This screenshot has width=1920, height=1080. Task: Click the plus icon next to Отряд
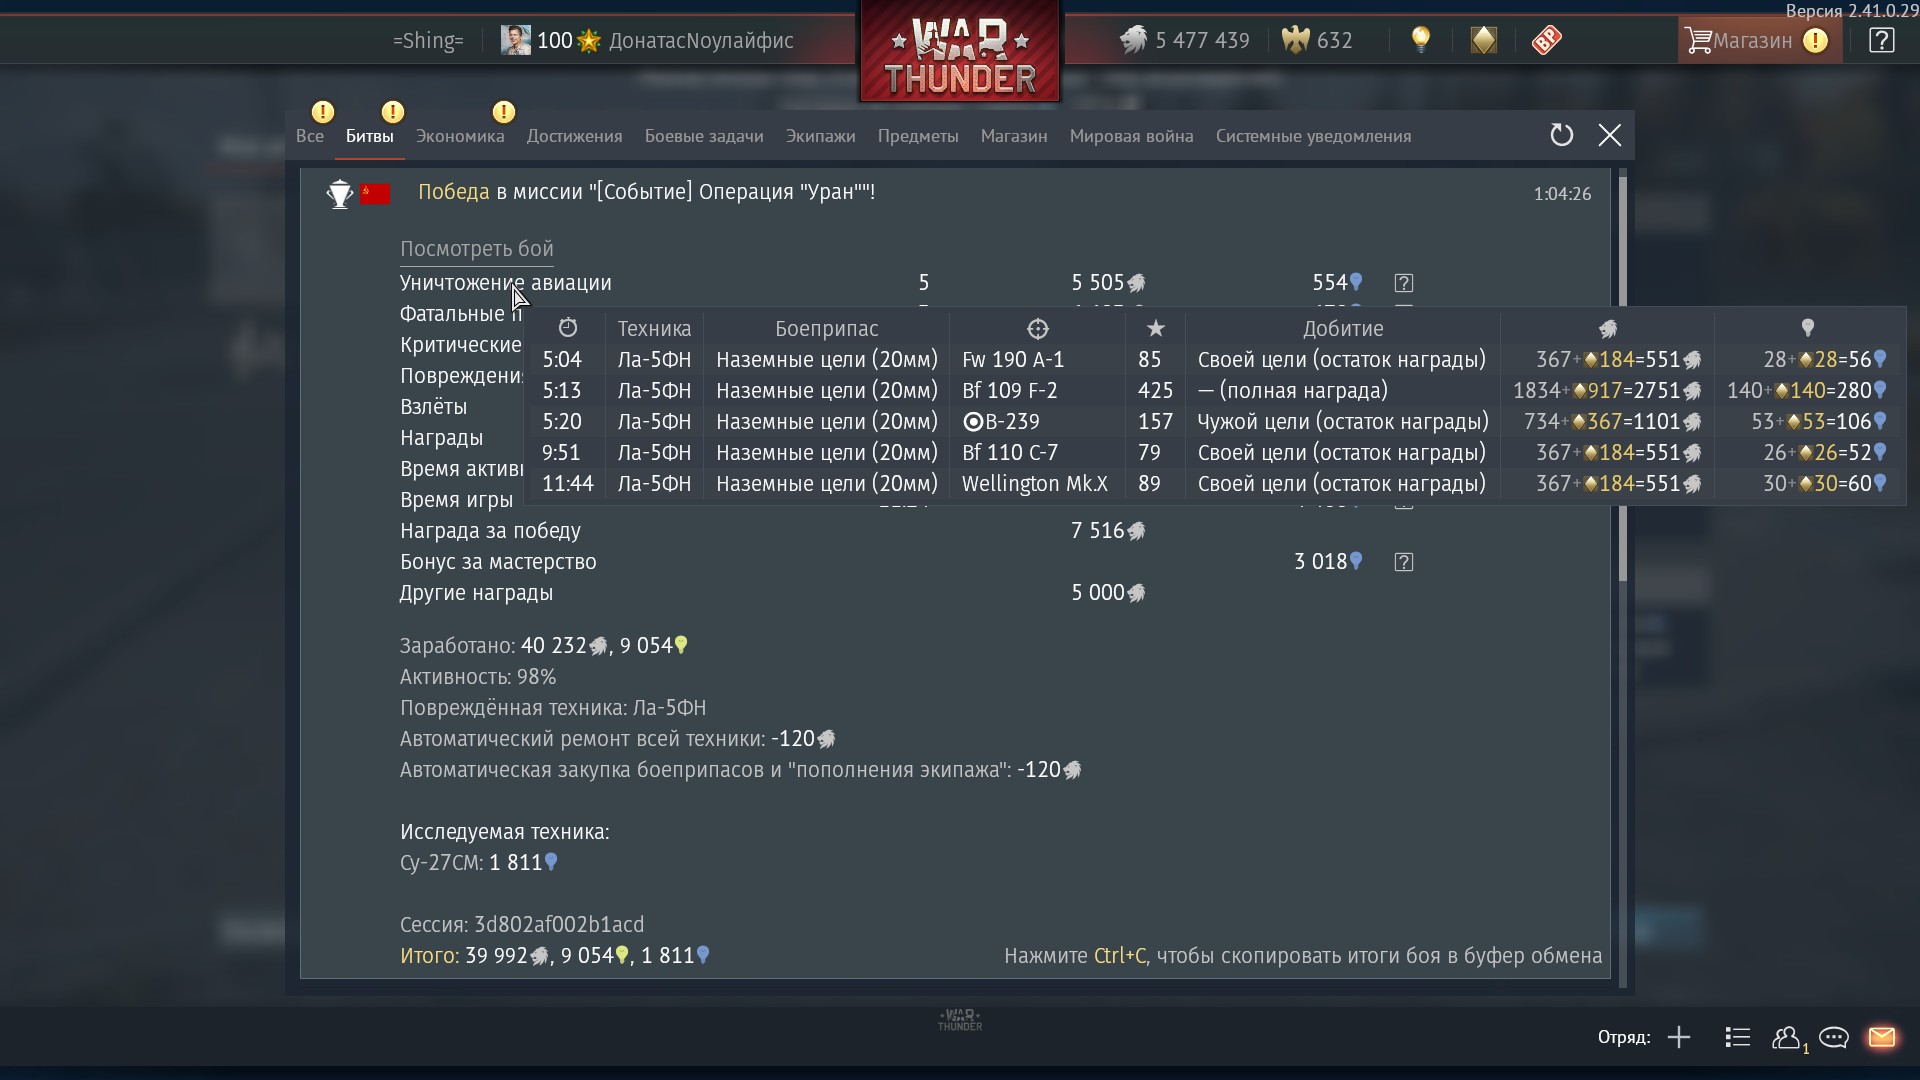tap(1679, 1037)
